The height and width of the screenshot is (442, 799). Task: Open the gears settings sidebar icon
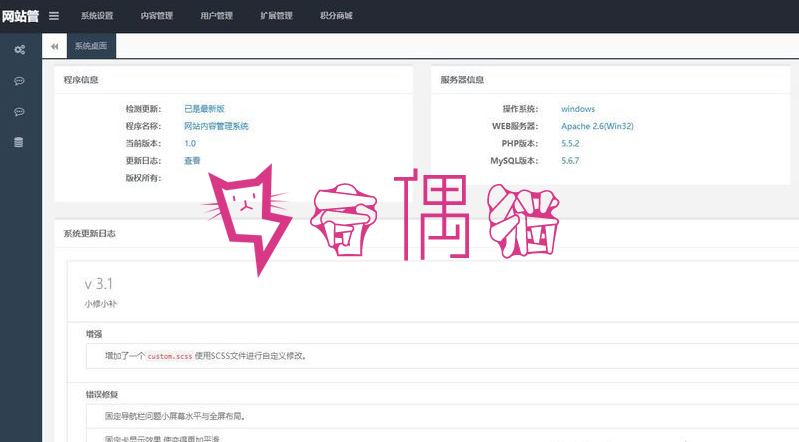point(19,49)
